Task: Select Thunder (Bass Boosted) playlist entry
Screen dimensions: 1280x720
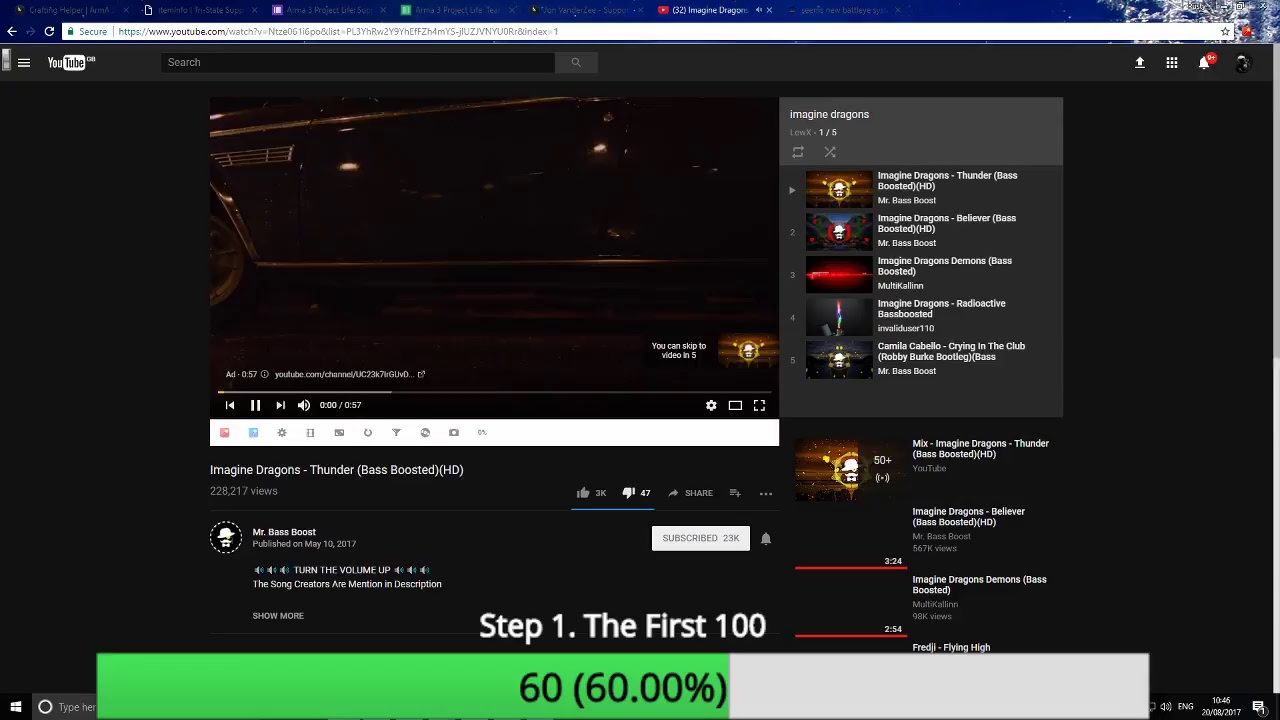Action: tap(920, 188)
